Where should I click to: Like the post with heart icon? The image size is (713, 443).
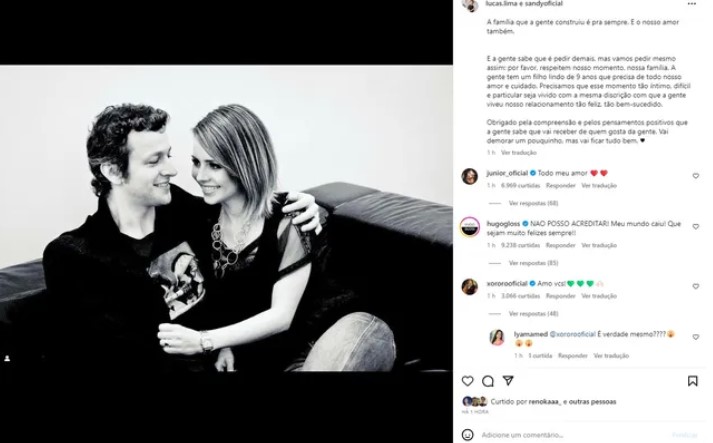[x=467, y=381]
